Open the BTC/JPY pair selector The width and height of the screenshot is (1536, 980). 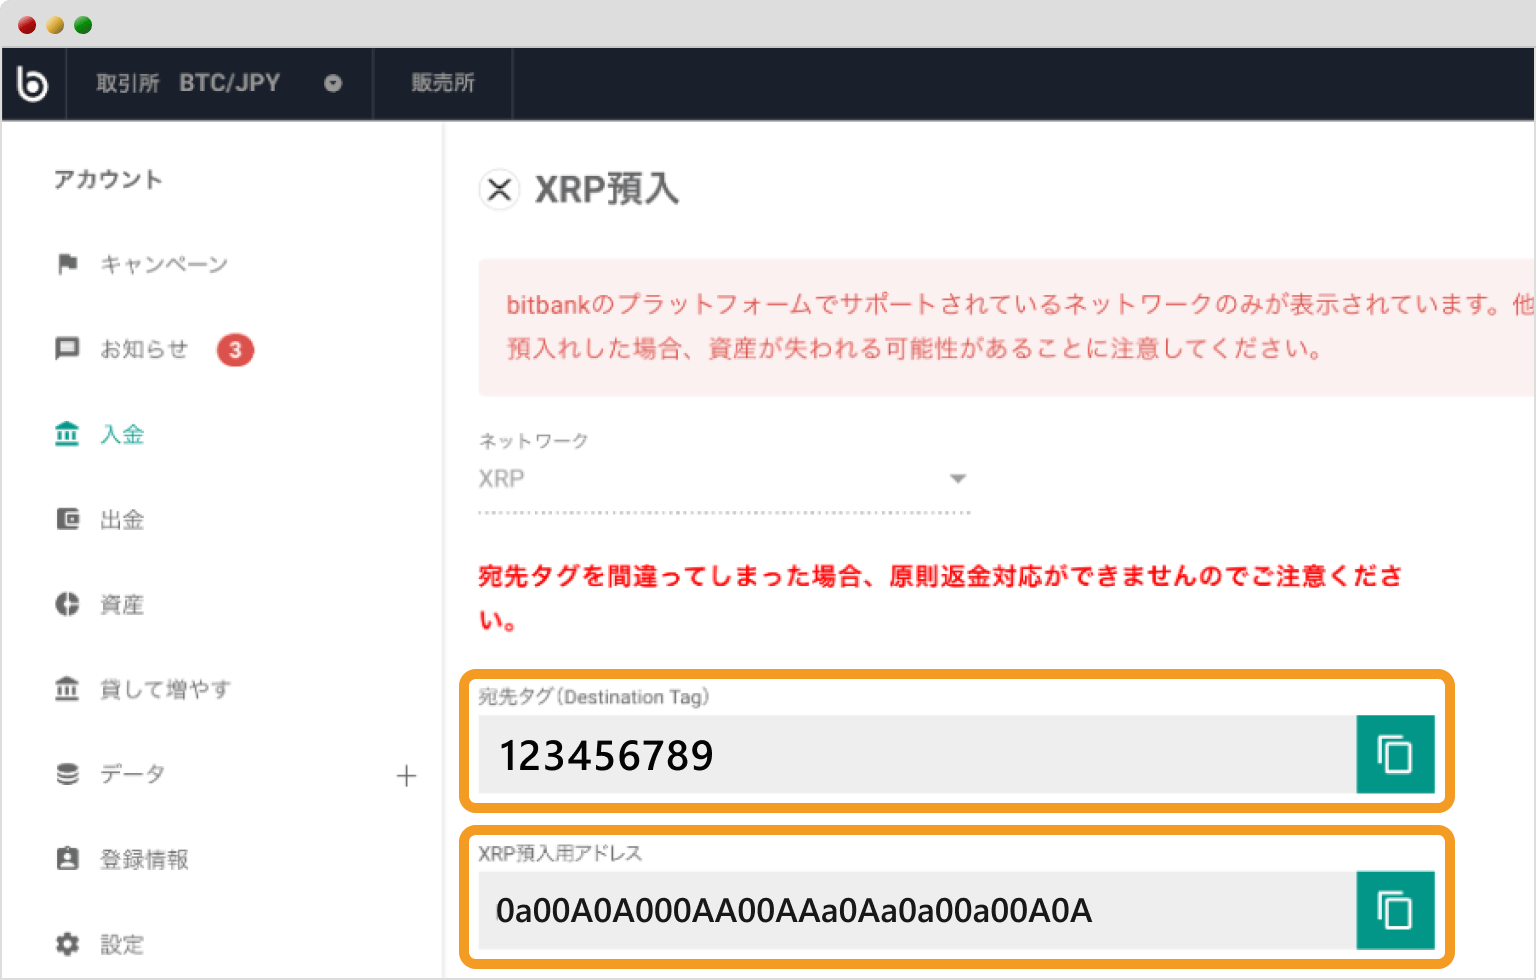[x=333, y=83]
